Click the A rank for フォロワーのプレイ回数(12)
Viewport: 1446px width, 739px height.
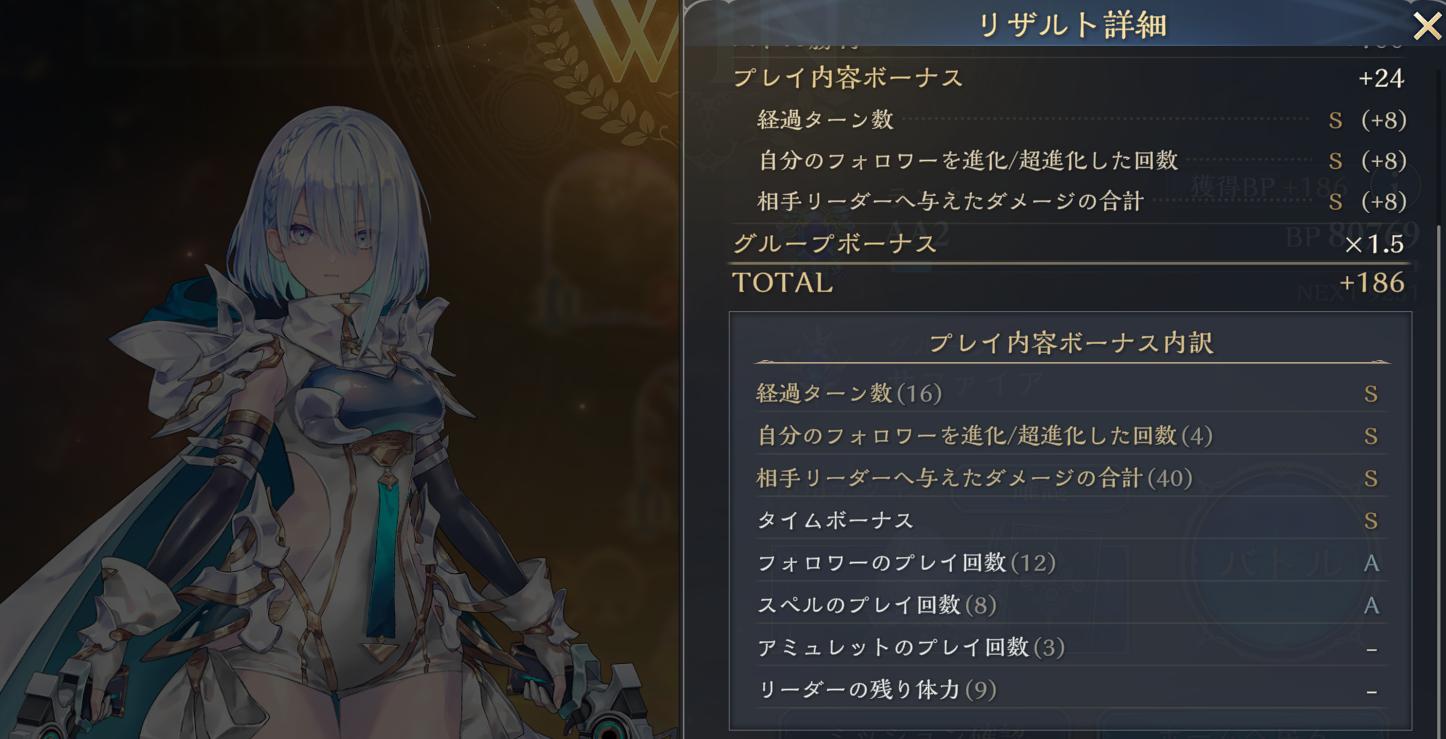pyautogui.click(x=1371, y=563)
